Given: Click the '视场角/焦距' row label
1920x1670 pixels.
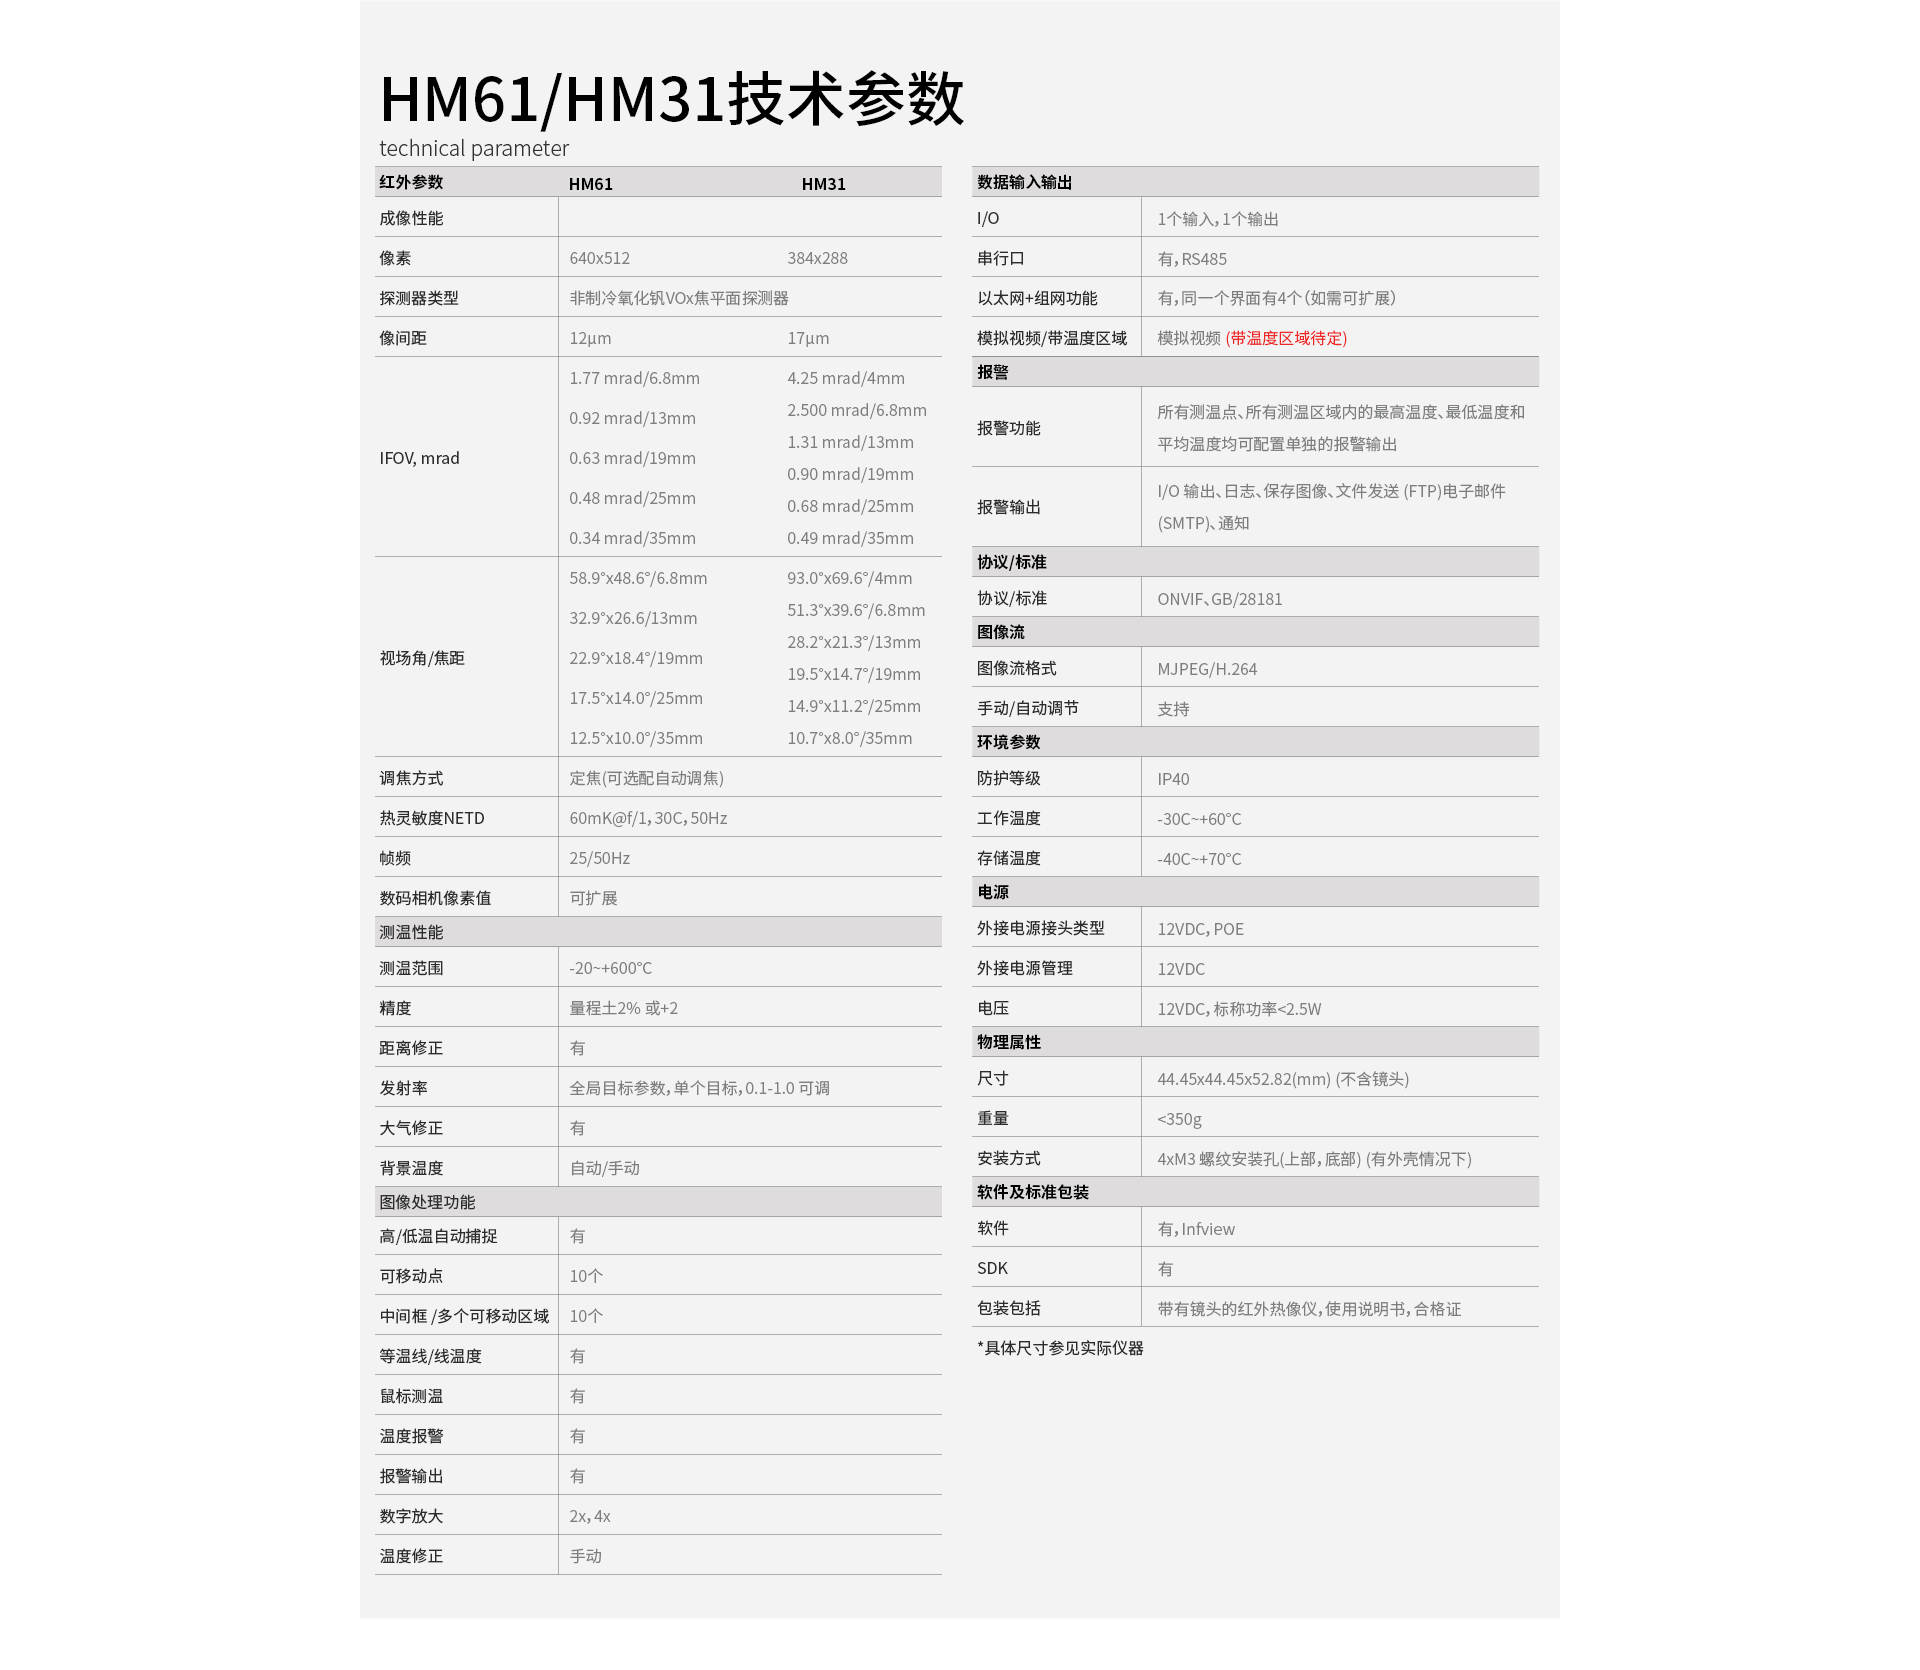Looking at the screenshot, I should tap(422, 658).
